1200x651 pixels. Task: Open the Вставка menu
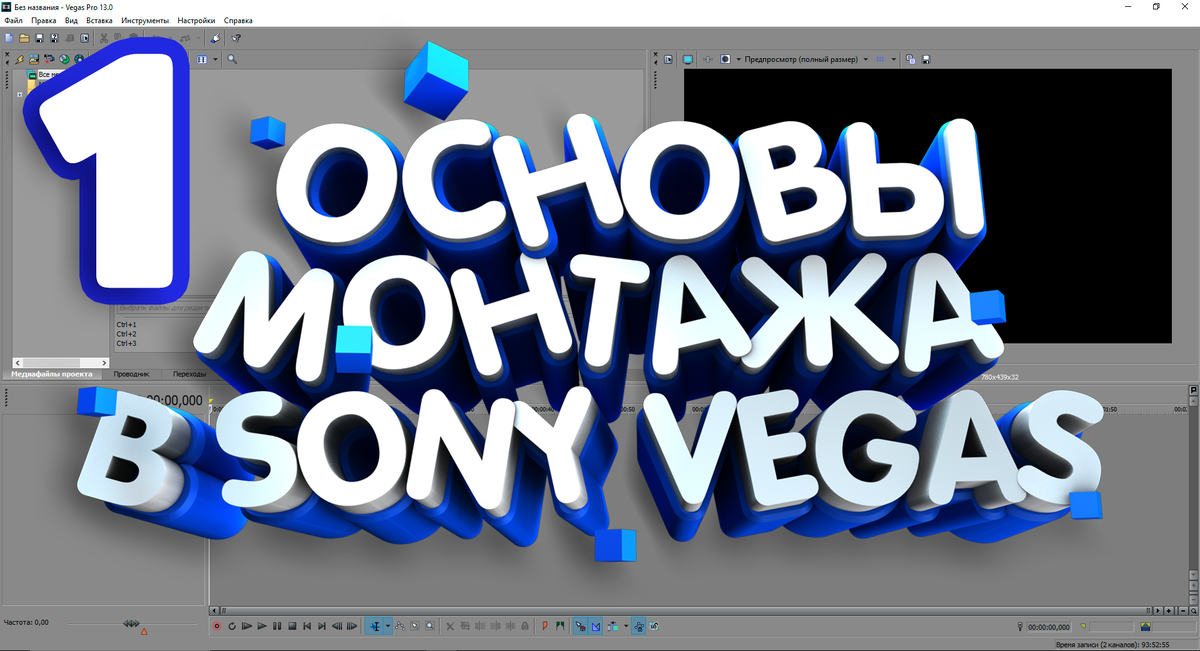click(100, 20)
